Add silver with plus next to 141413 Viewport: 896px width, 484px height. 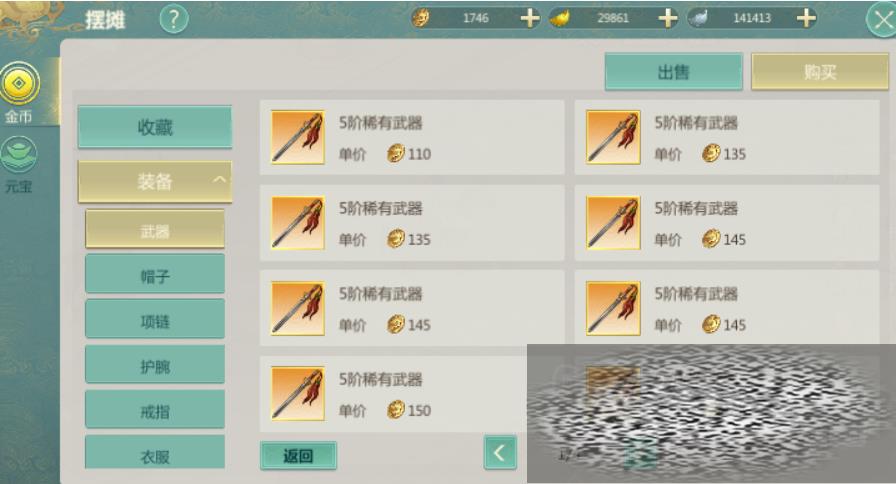806,18
